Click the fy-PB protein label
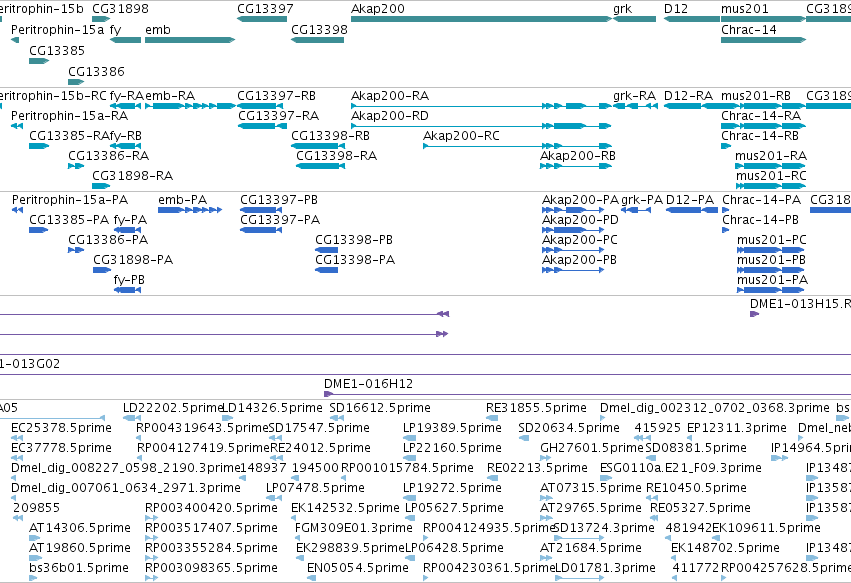Viewport: 851px width, 583px height. coord(129,281)
